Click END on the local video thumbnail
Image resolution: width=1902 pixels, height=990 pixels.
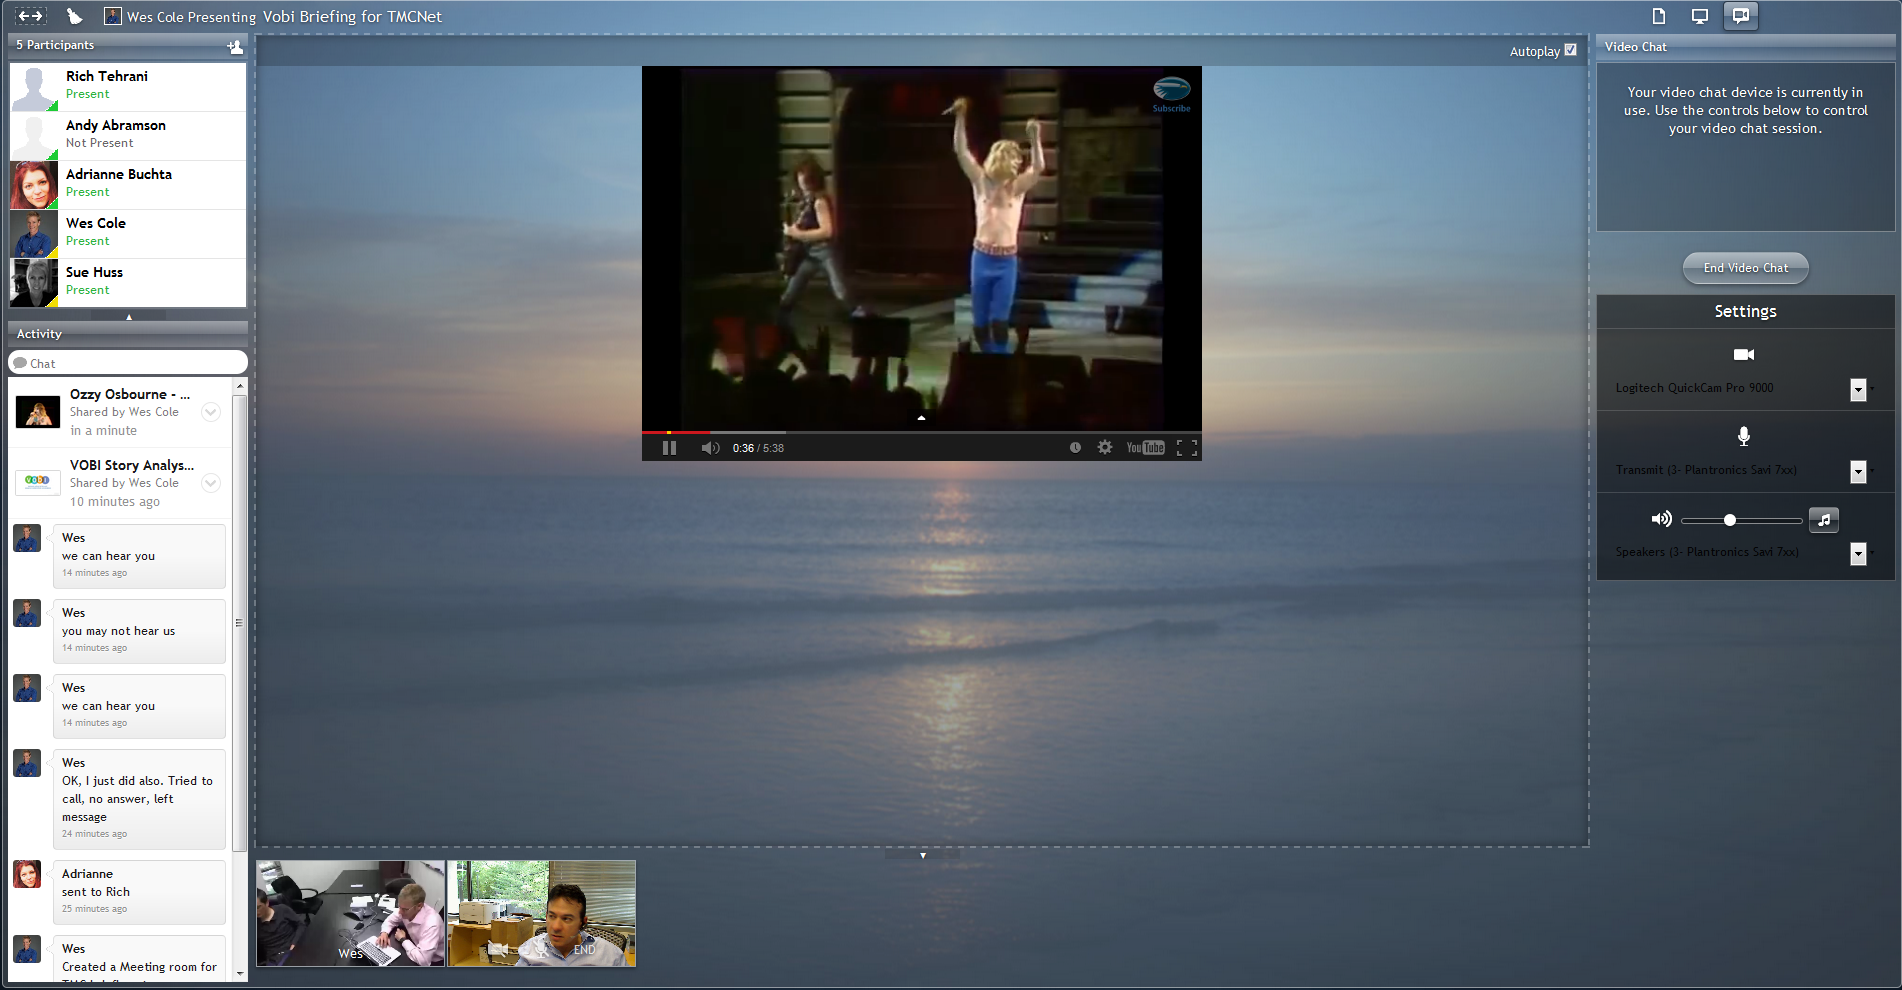(584, 950)
